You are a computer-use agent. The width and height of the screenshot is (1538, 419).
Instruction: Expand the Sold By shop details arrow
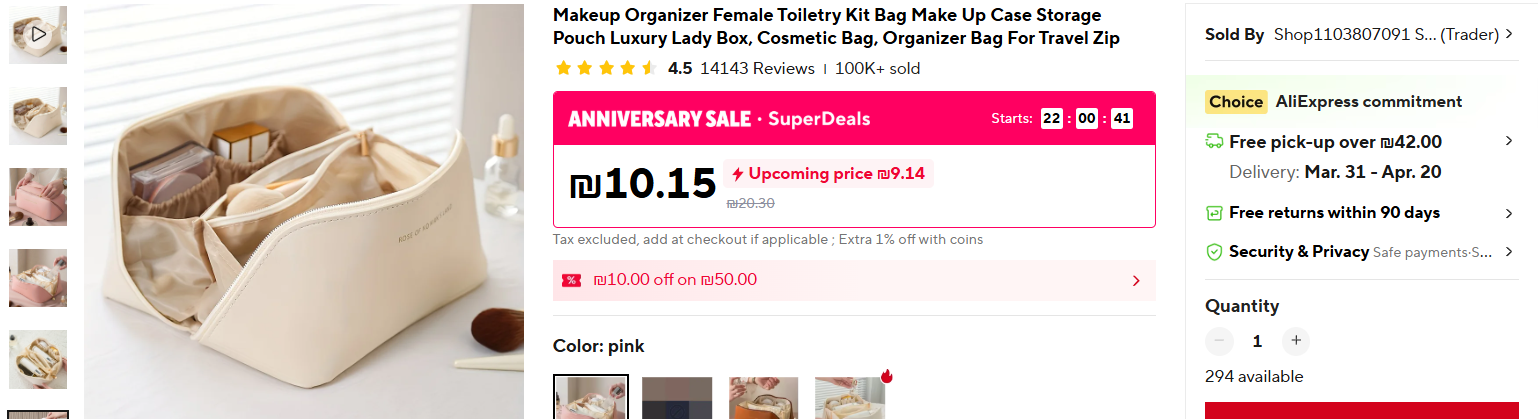tap(1509, 35)
